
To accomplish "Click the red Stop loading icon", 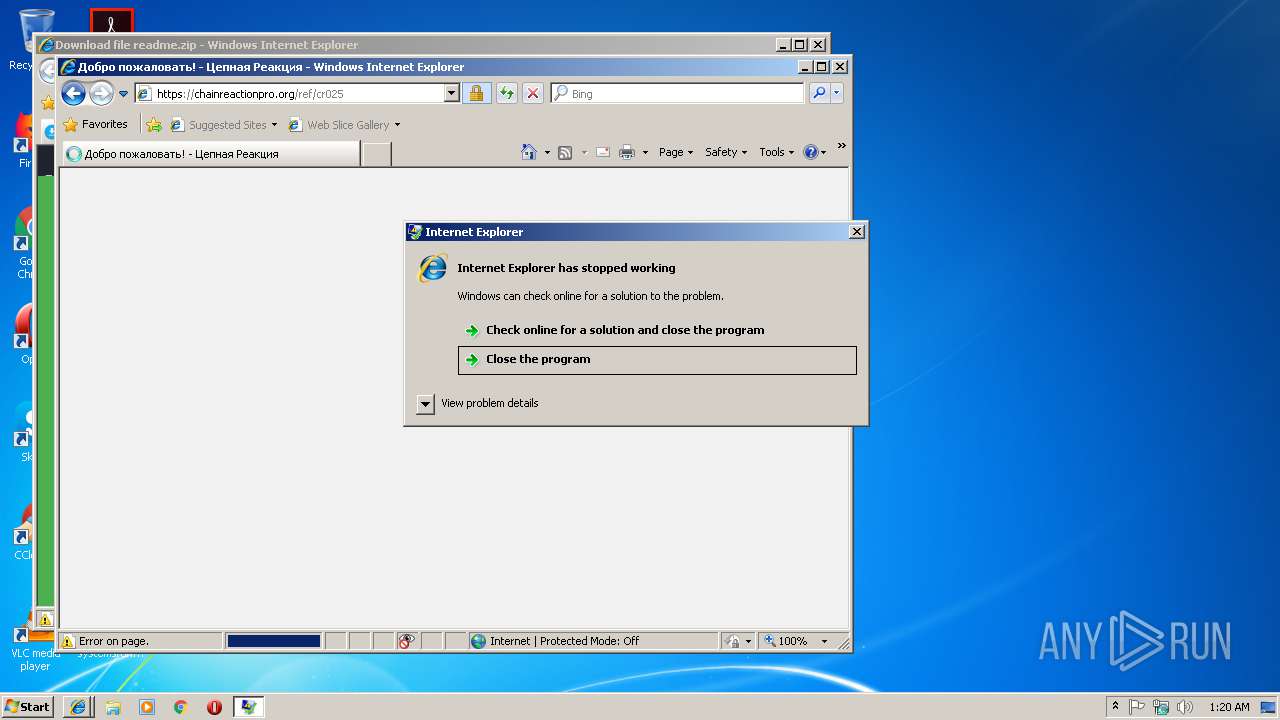I will pyautogui.click(x=533, y=94).
